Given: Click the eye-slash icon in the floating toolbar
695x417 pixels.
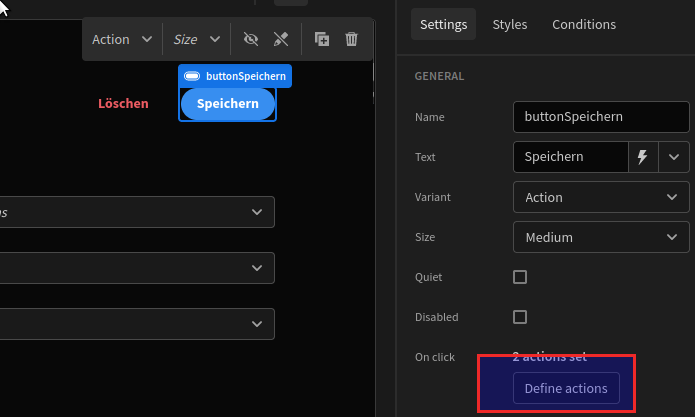Looking at the screenshot, I should click(x=251, y=39).
